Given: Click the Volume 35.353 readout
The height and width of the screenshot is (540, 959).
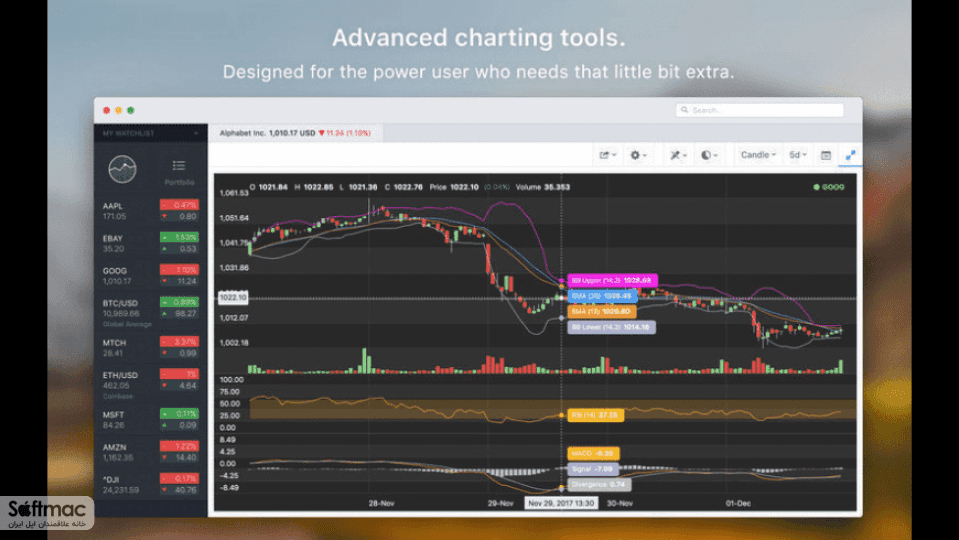Looking at the screenshot, I should (542, 187).
